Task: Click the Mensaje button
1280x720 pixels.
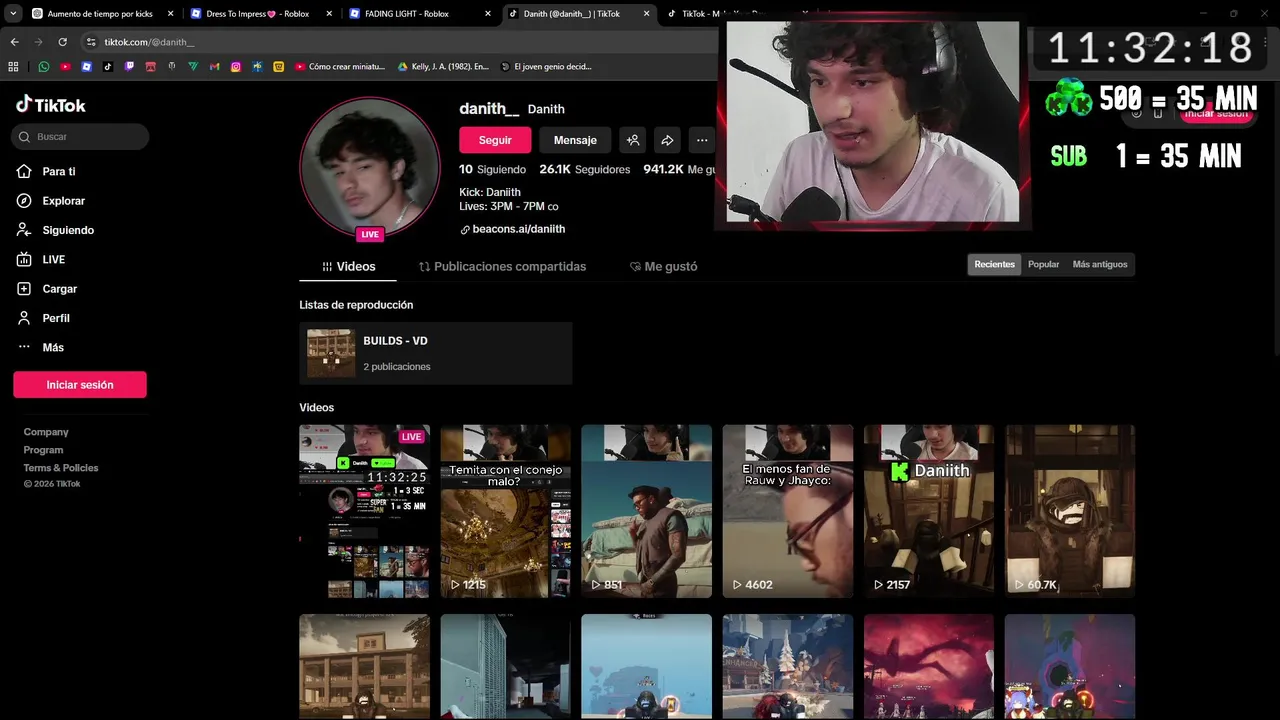Action: (x=575, y=140)
